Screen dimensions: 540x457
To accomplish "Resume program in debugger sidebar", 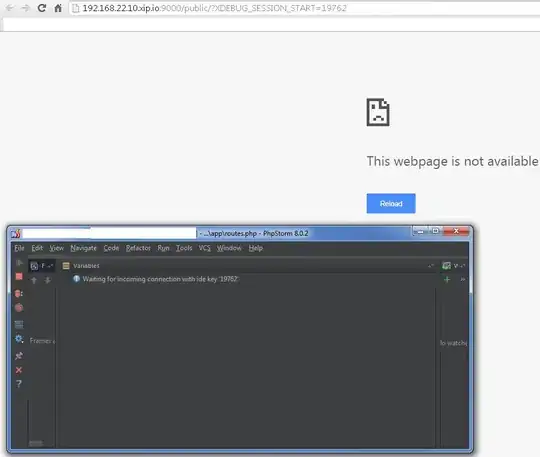I will (x=19, y=263).
